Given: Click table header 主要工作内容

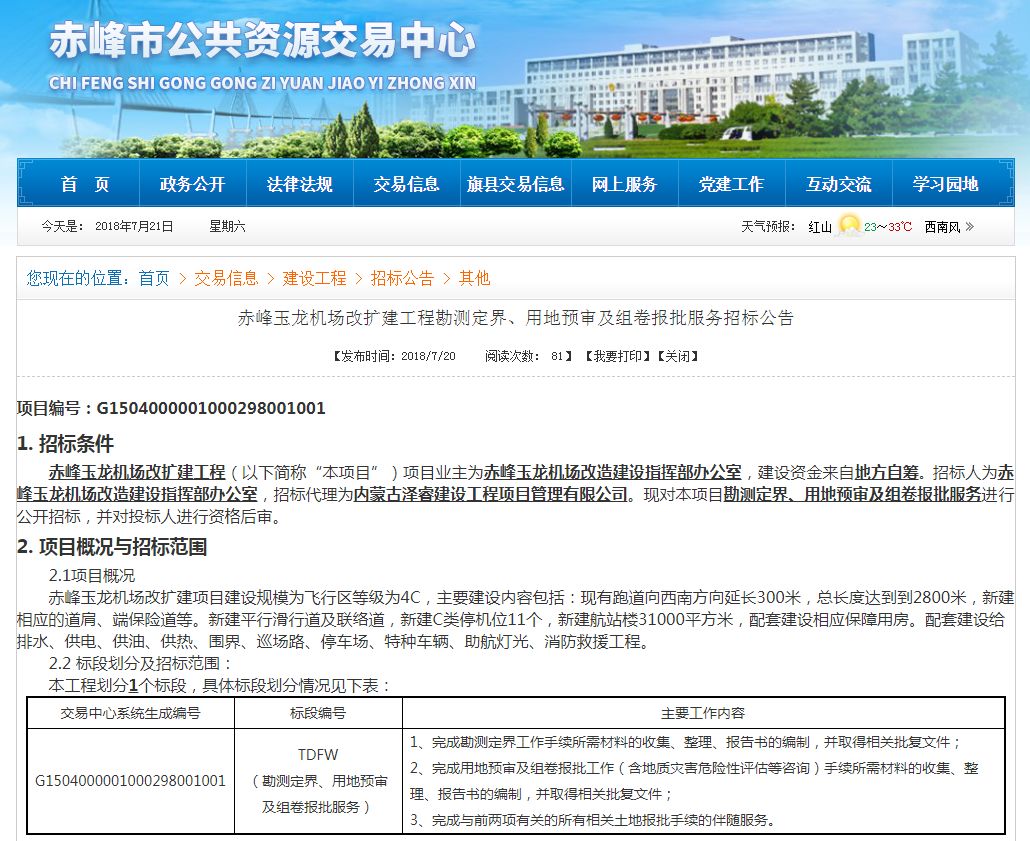Looking at the screenshot, I should click(703, 713).
